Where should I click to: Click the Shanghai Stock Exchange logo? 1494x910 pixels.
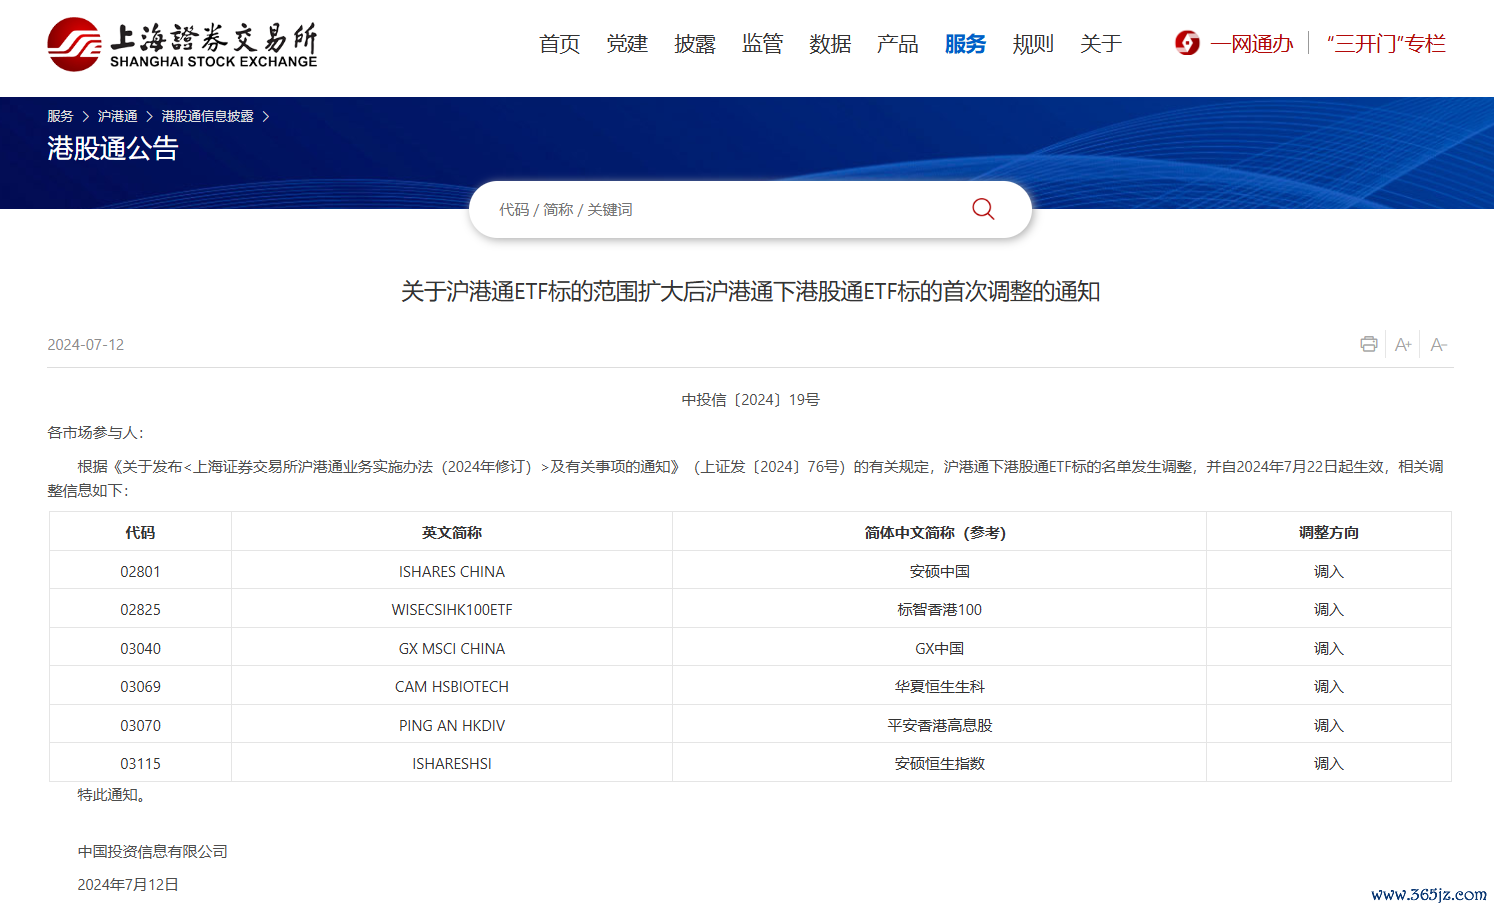pos(182,44)
